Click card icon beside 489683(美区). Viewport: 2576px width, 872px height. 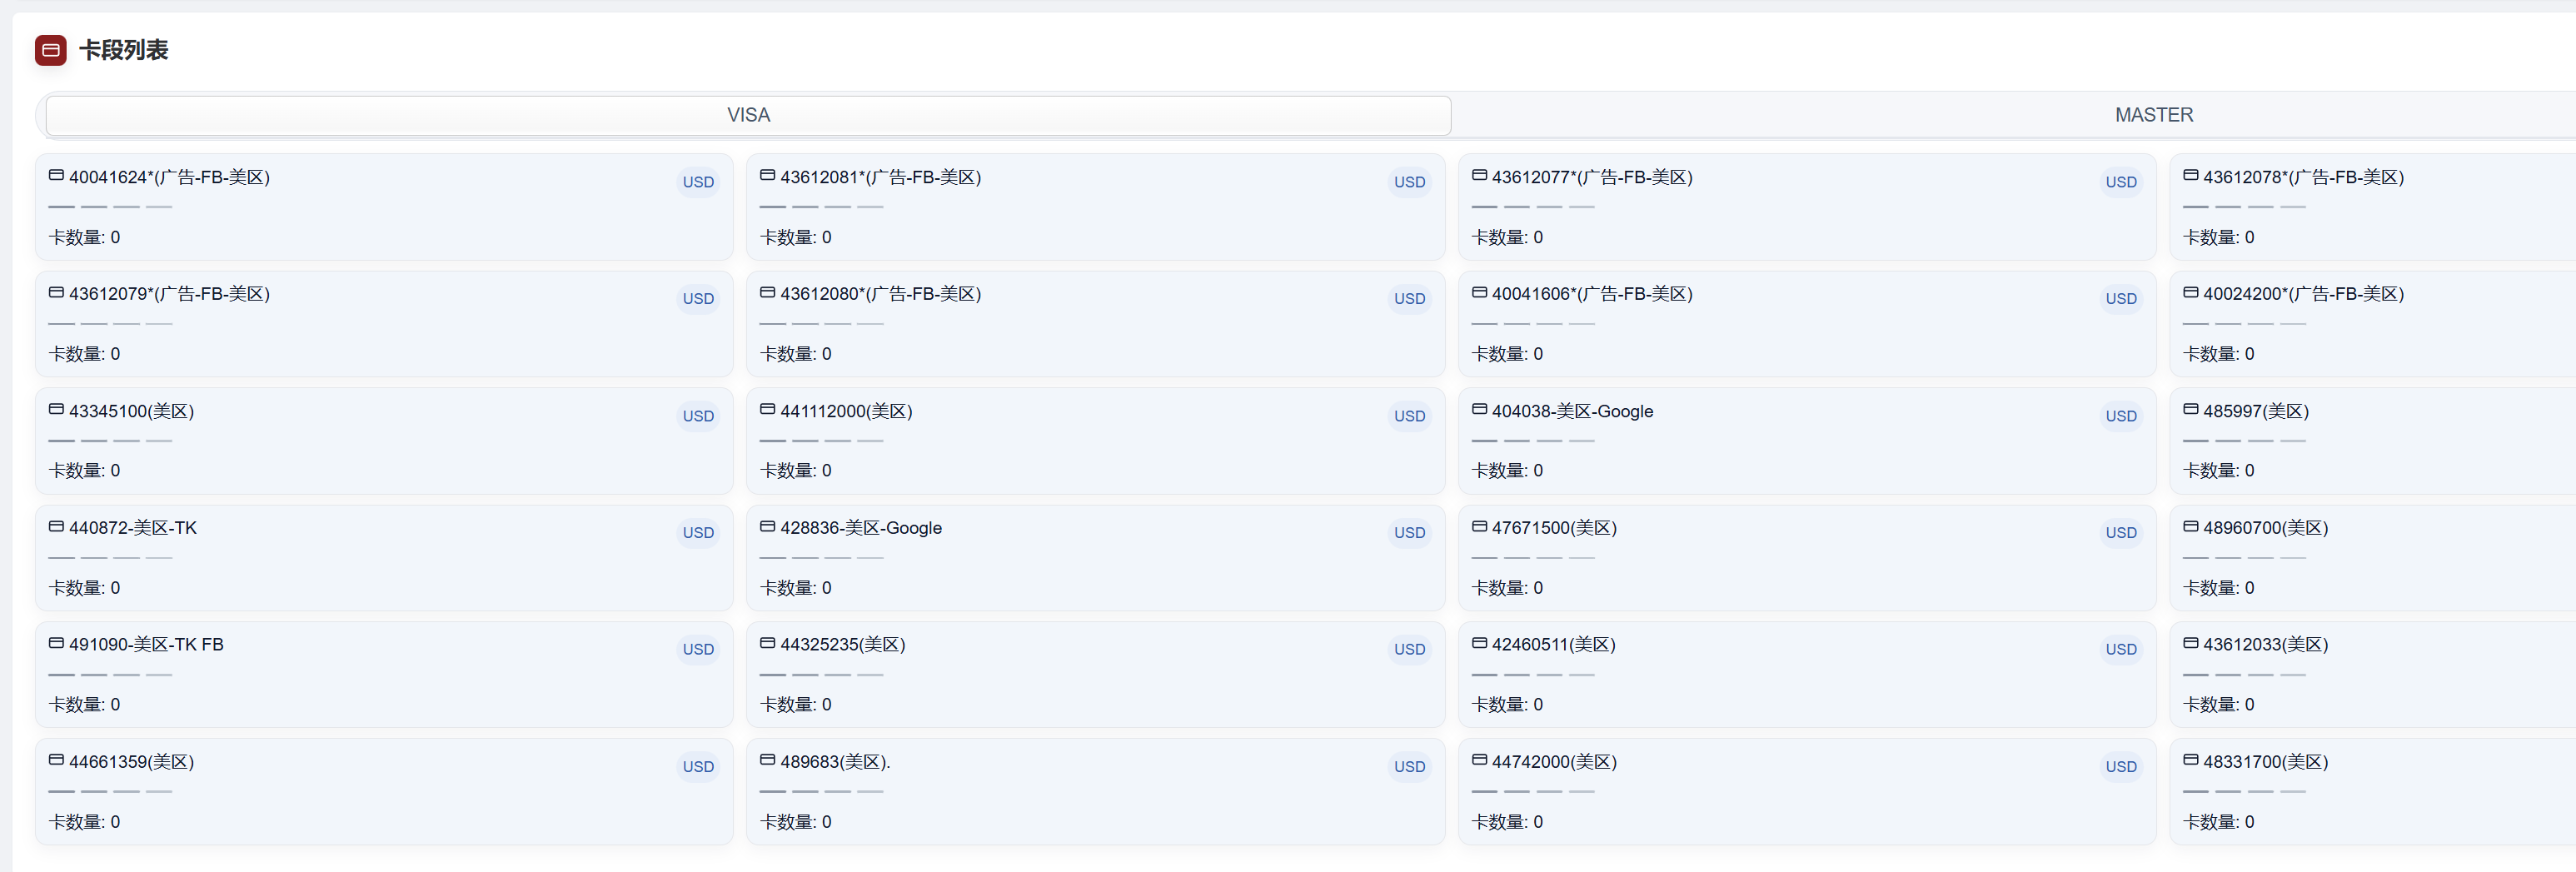click(x=767, y=761)
